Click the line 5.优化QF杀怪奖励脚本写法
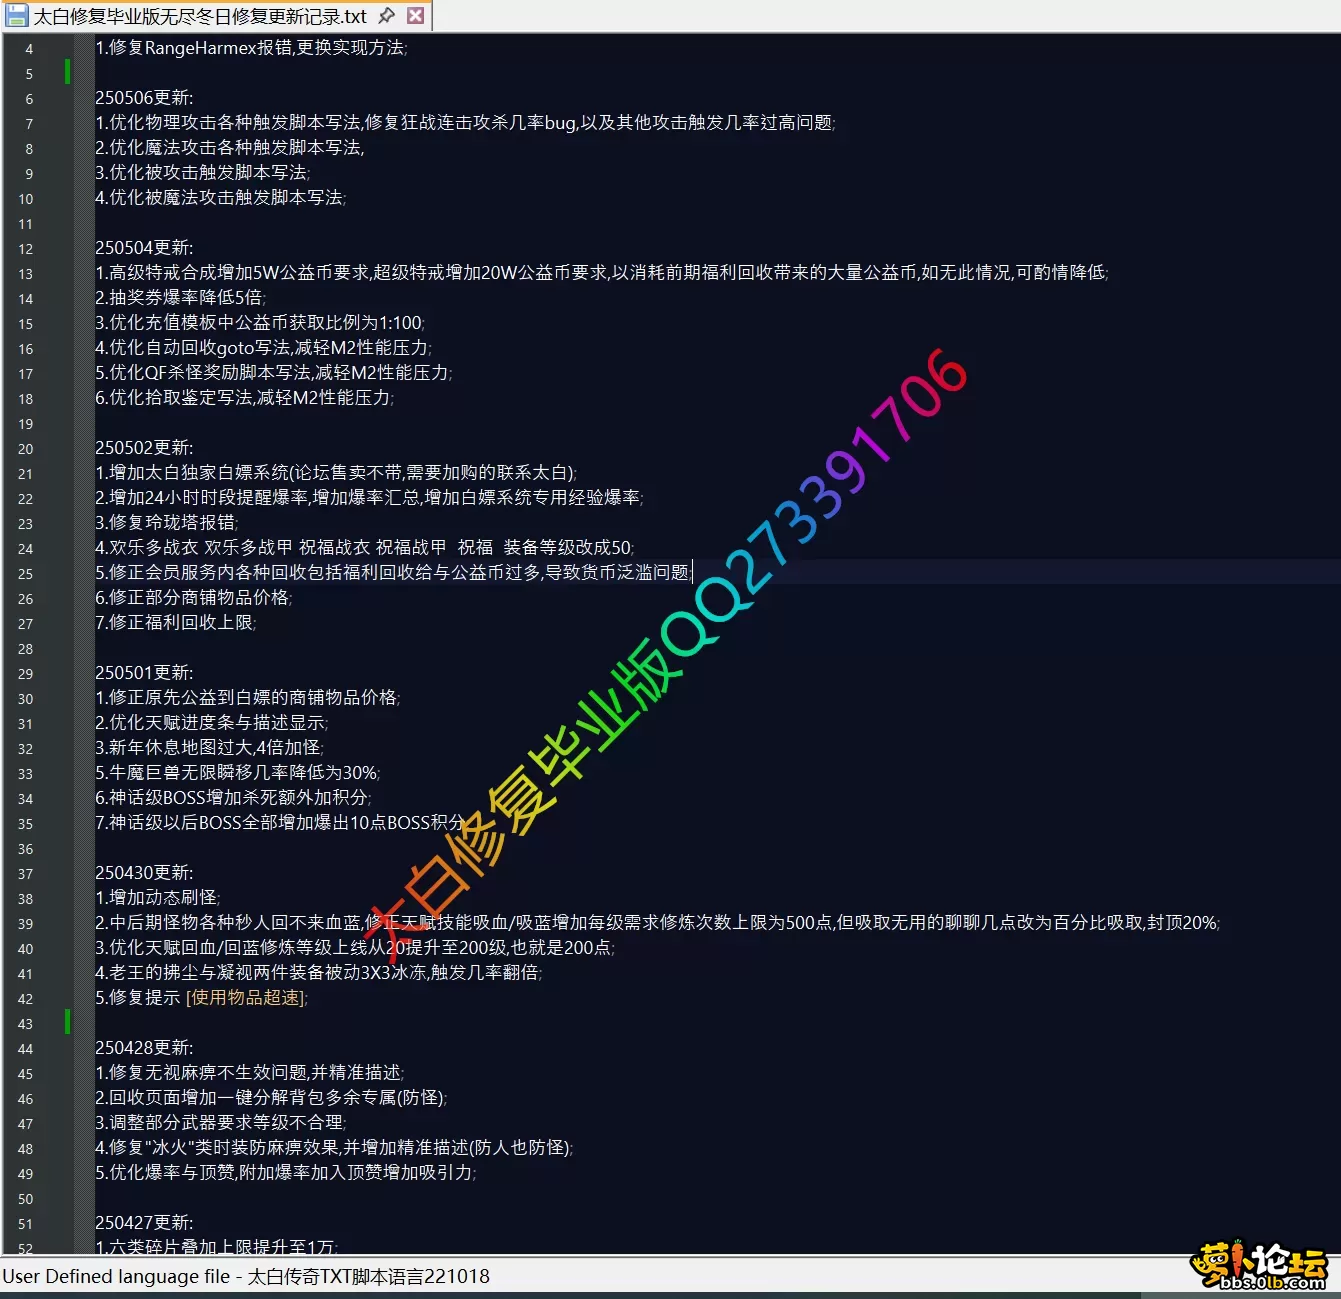Image resolution: width=1341 pixels, height=1299 pixels. click(x=274, y=373)
